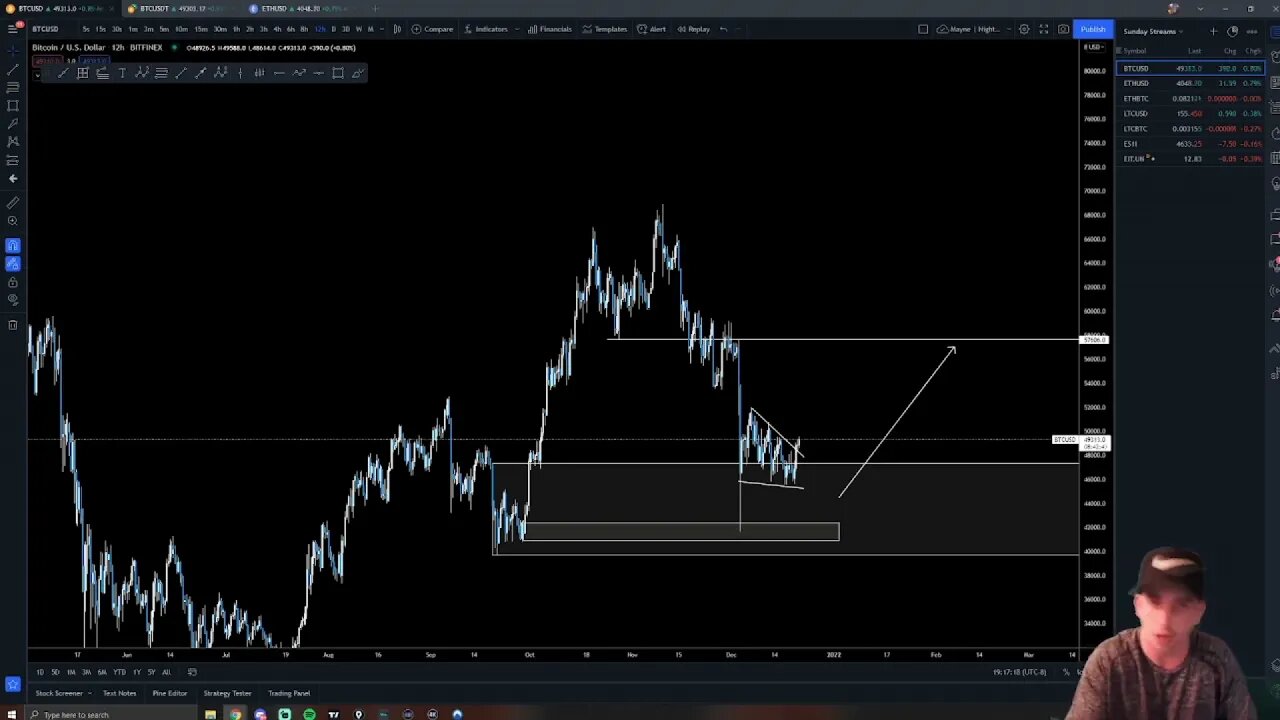1280x720 pixels.
Task: Open the Text Notes tab
Action: pyautogui.click(x=119, y=693)
